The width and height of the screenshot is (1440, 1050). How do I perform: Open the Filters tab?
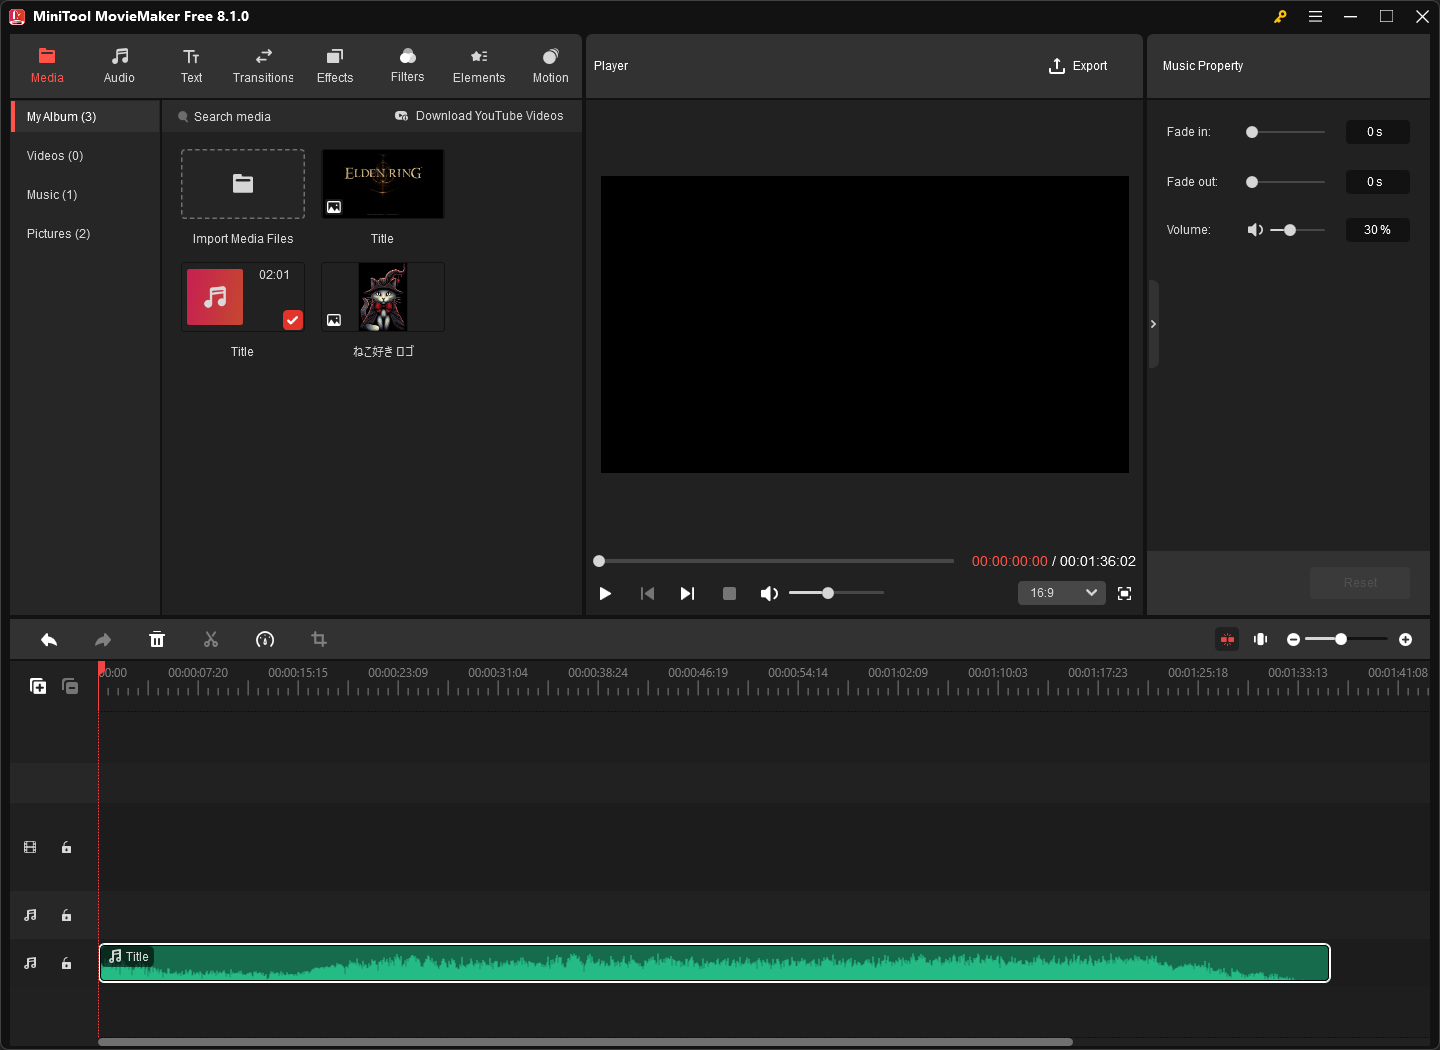pyautogui.click(x=407, y=66)
